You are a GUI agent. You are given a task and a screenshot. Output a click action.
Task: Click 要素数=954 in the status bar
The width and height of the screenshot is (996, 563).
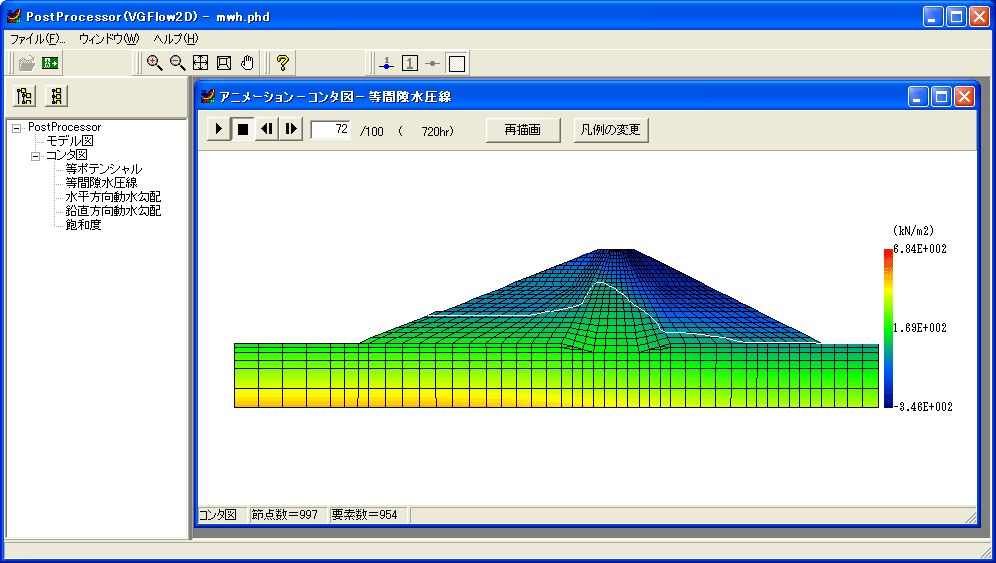click(365, 515)
